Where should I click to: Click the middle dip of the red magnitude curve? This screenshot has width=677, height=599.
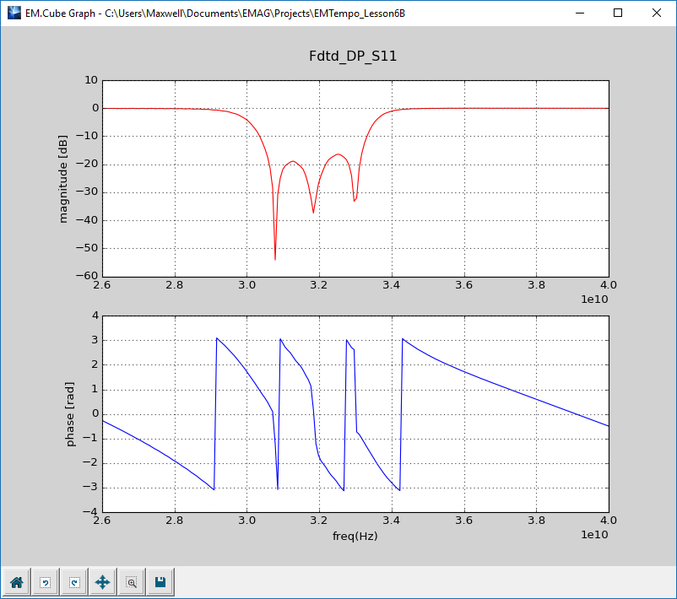313,212
